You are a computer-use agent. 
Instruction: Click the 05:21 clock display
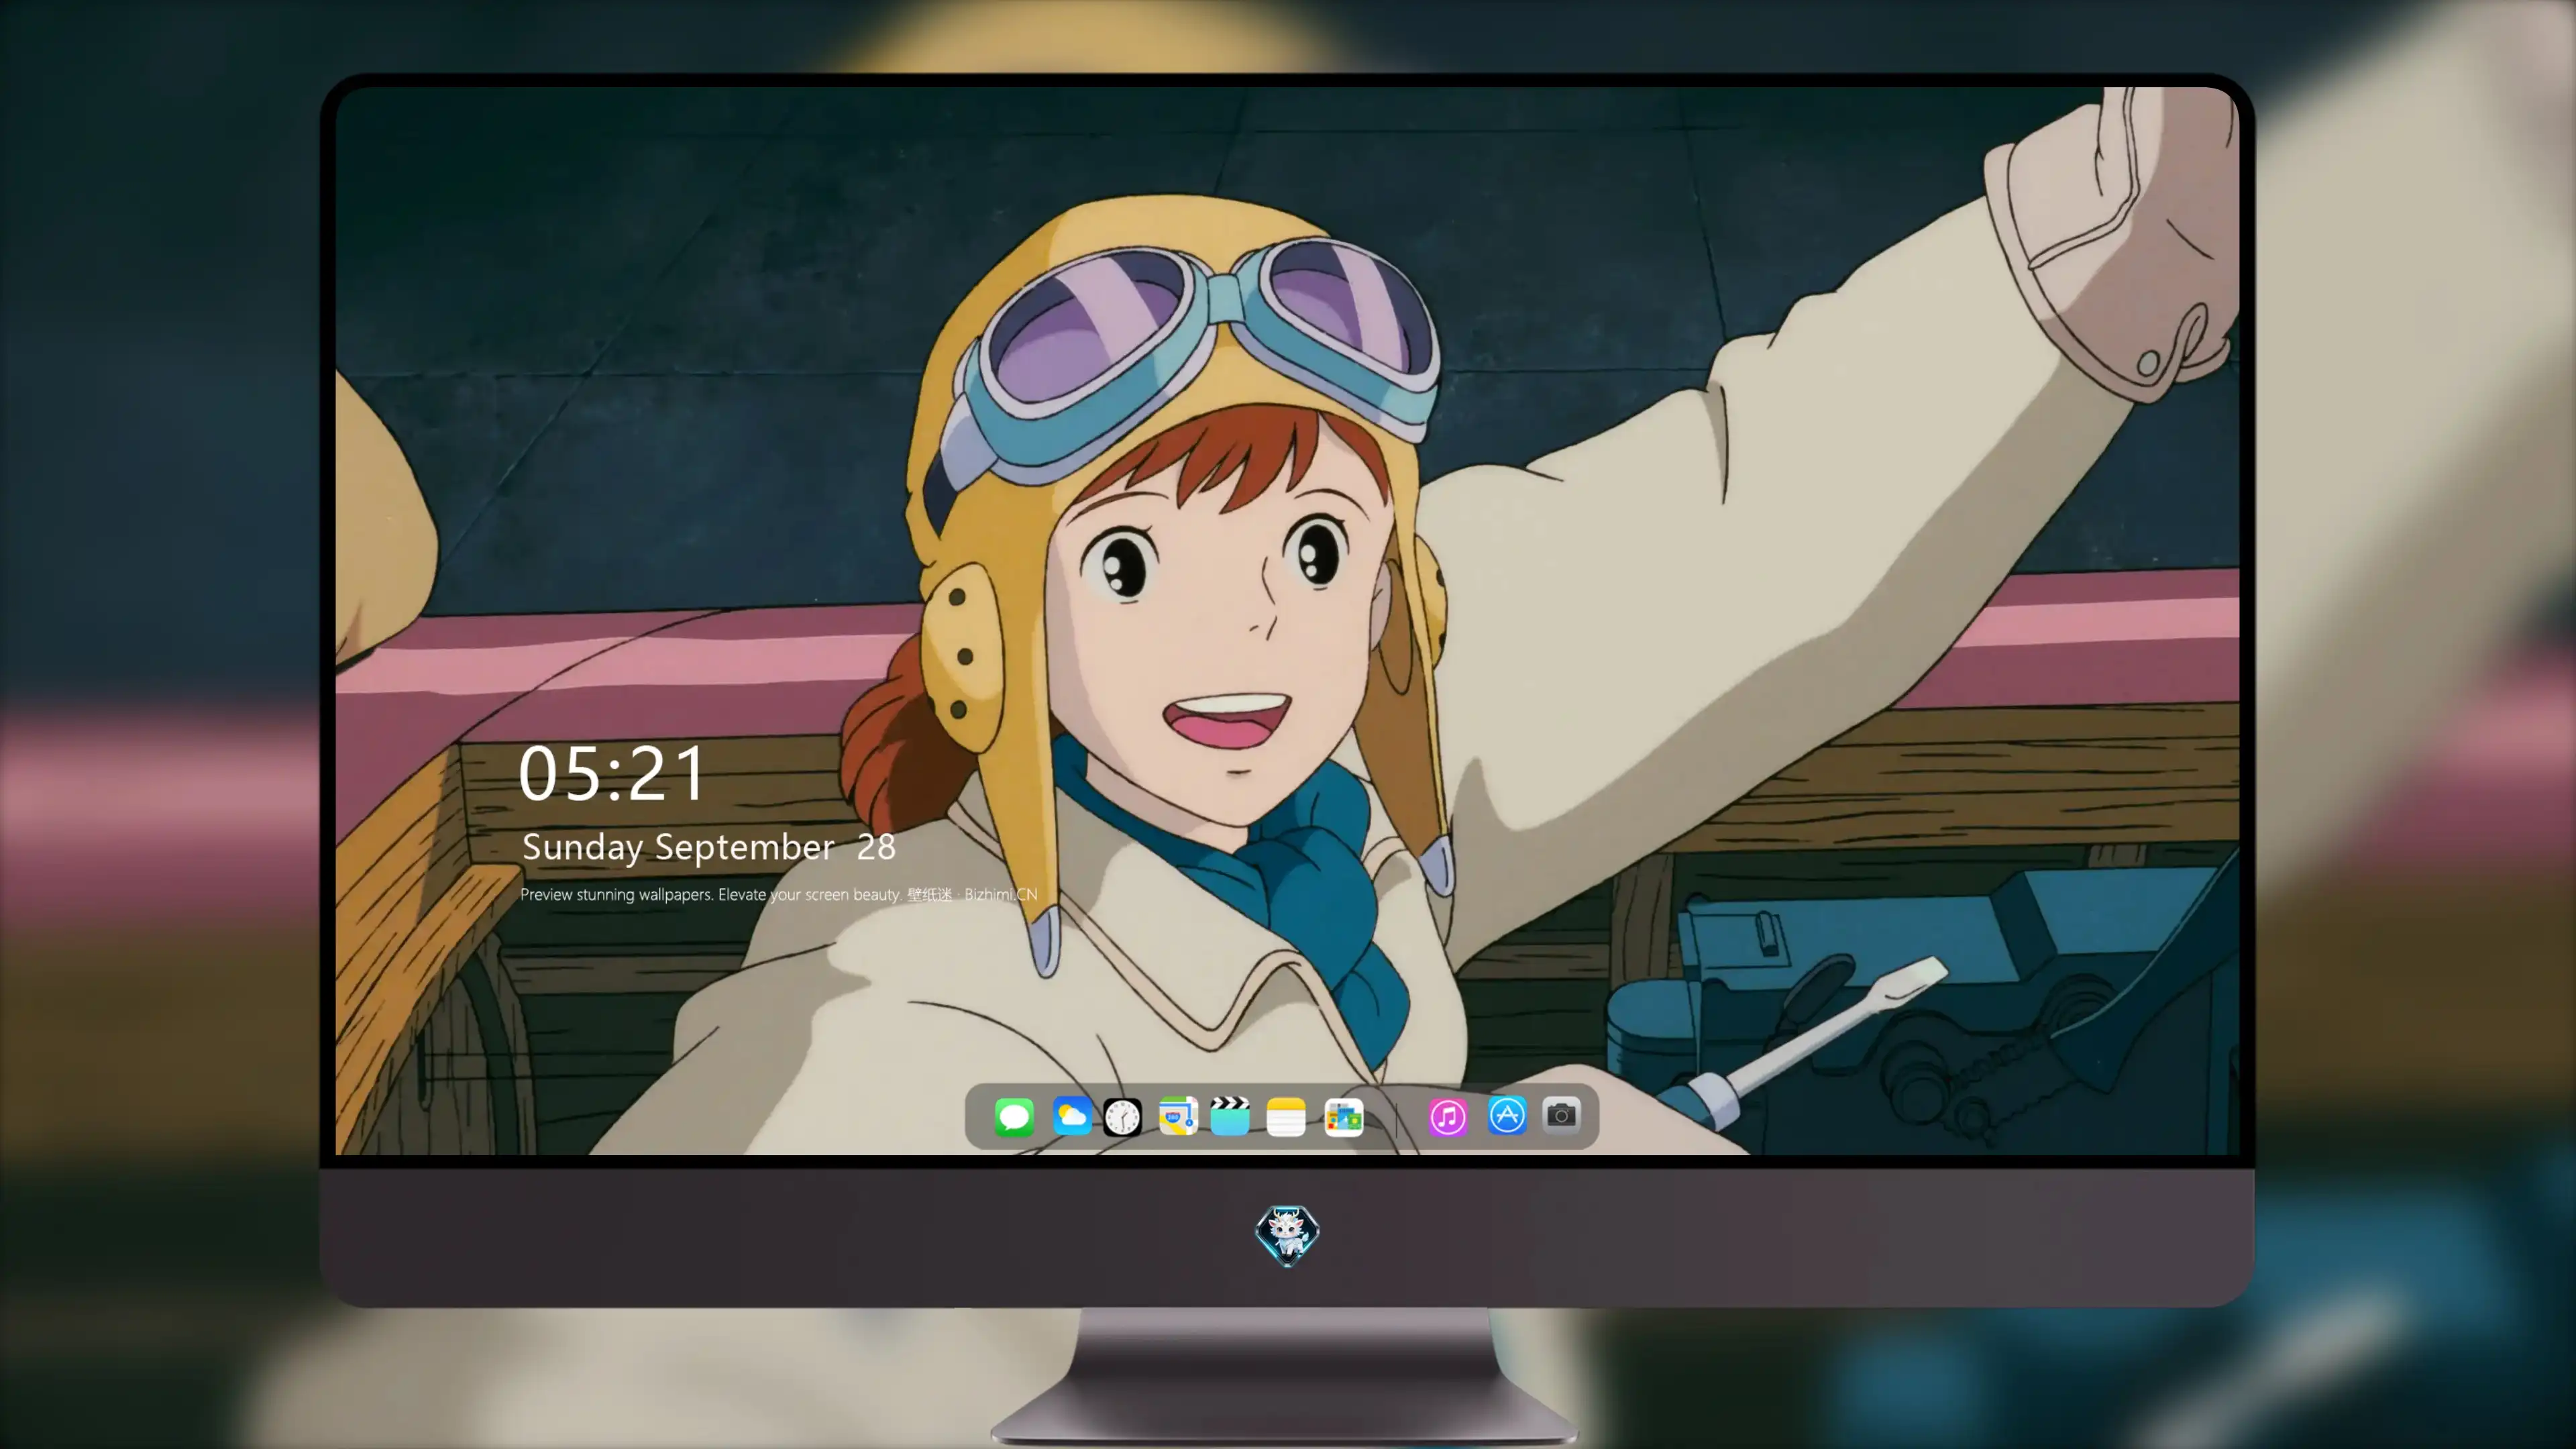point(611,773)
